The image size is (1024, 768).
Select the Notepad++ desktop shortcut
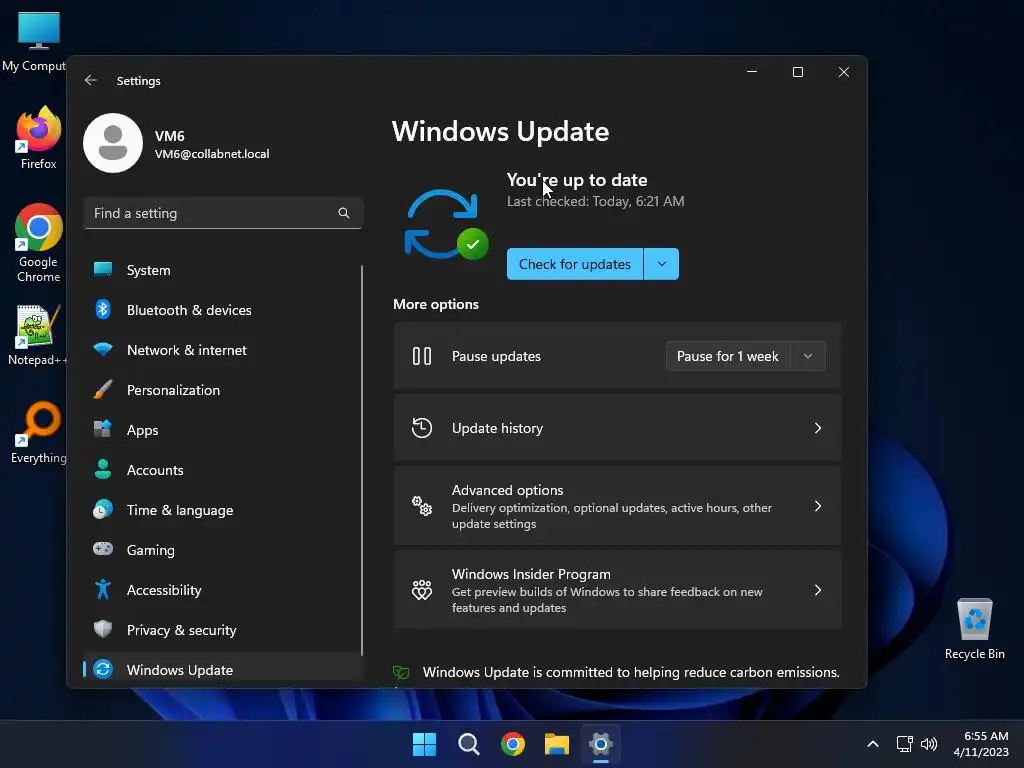pyautogui.click(x=37, y=335)
